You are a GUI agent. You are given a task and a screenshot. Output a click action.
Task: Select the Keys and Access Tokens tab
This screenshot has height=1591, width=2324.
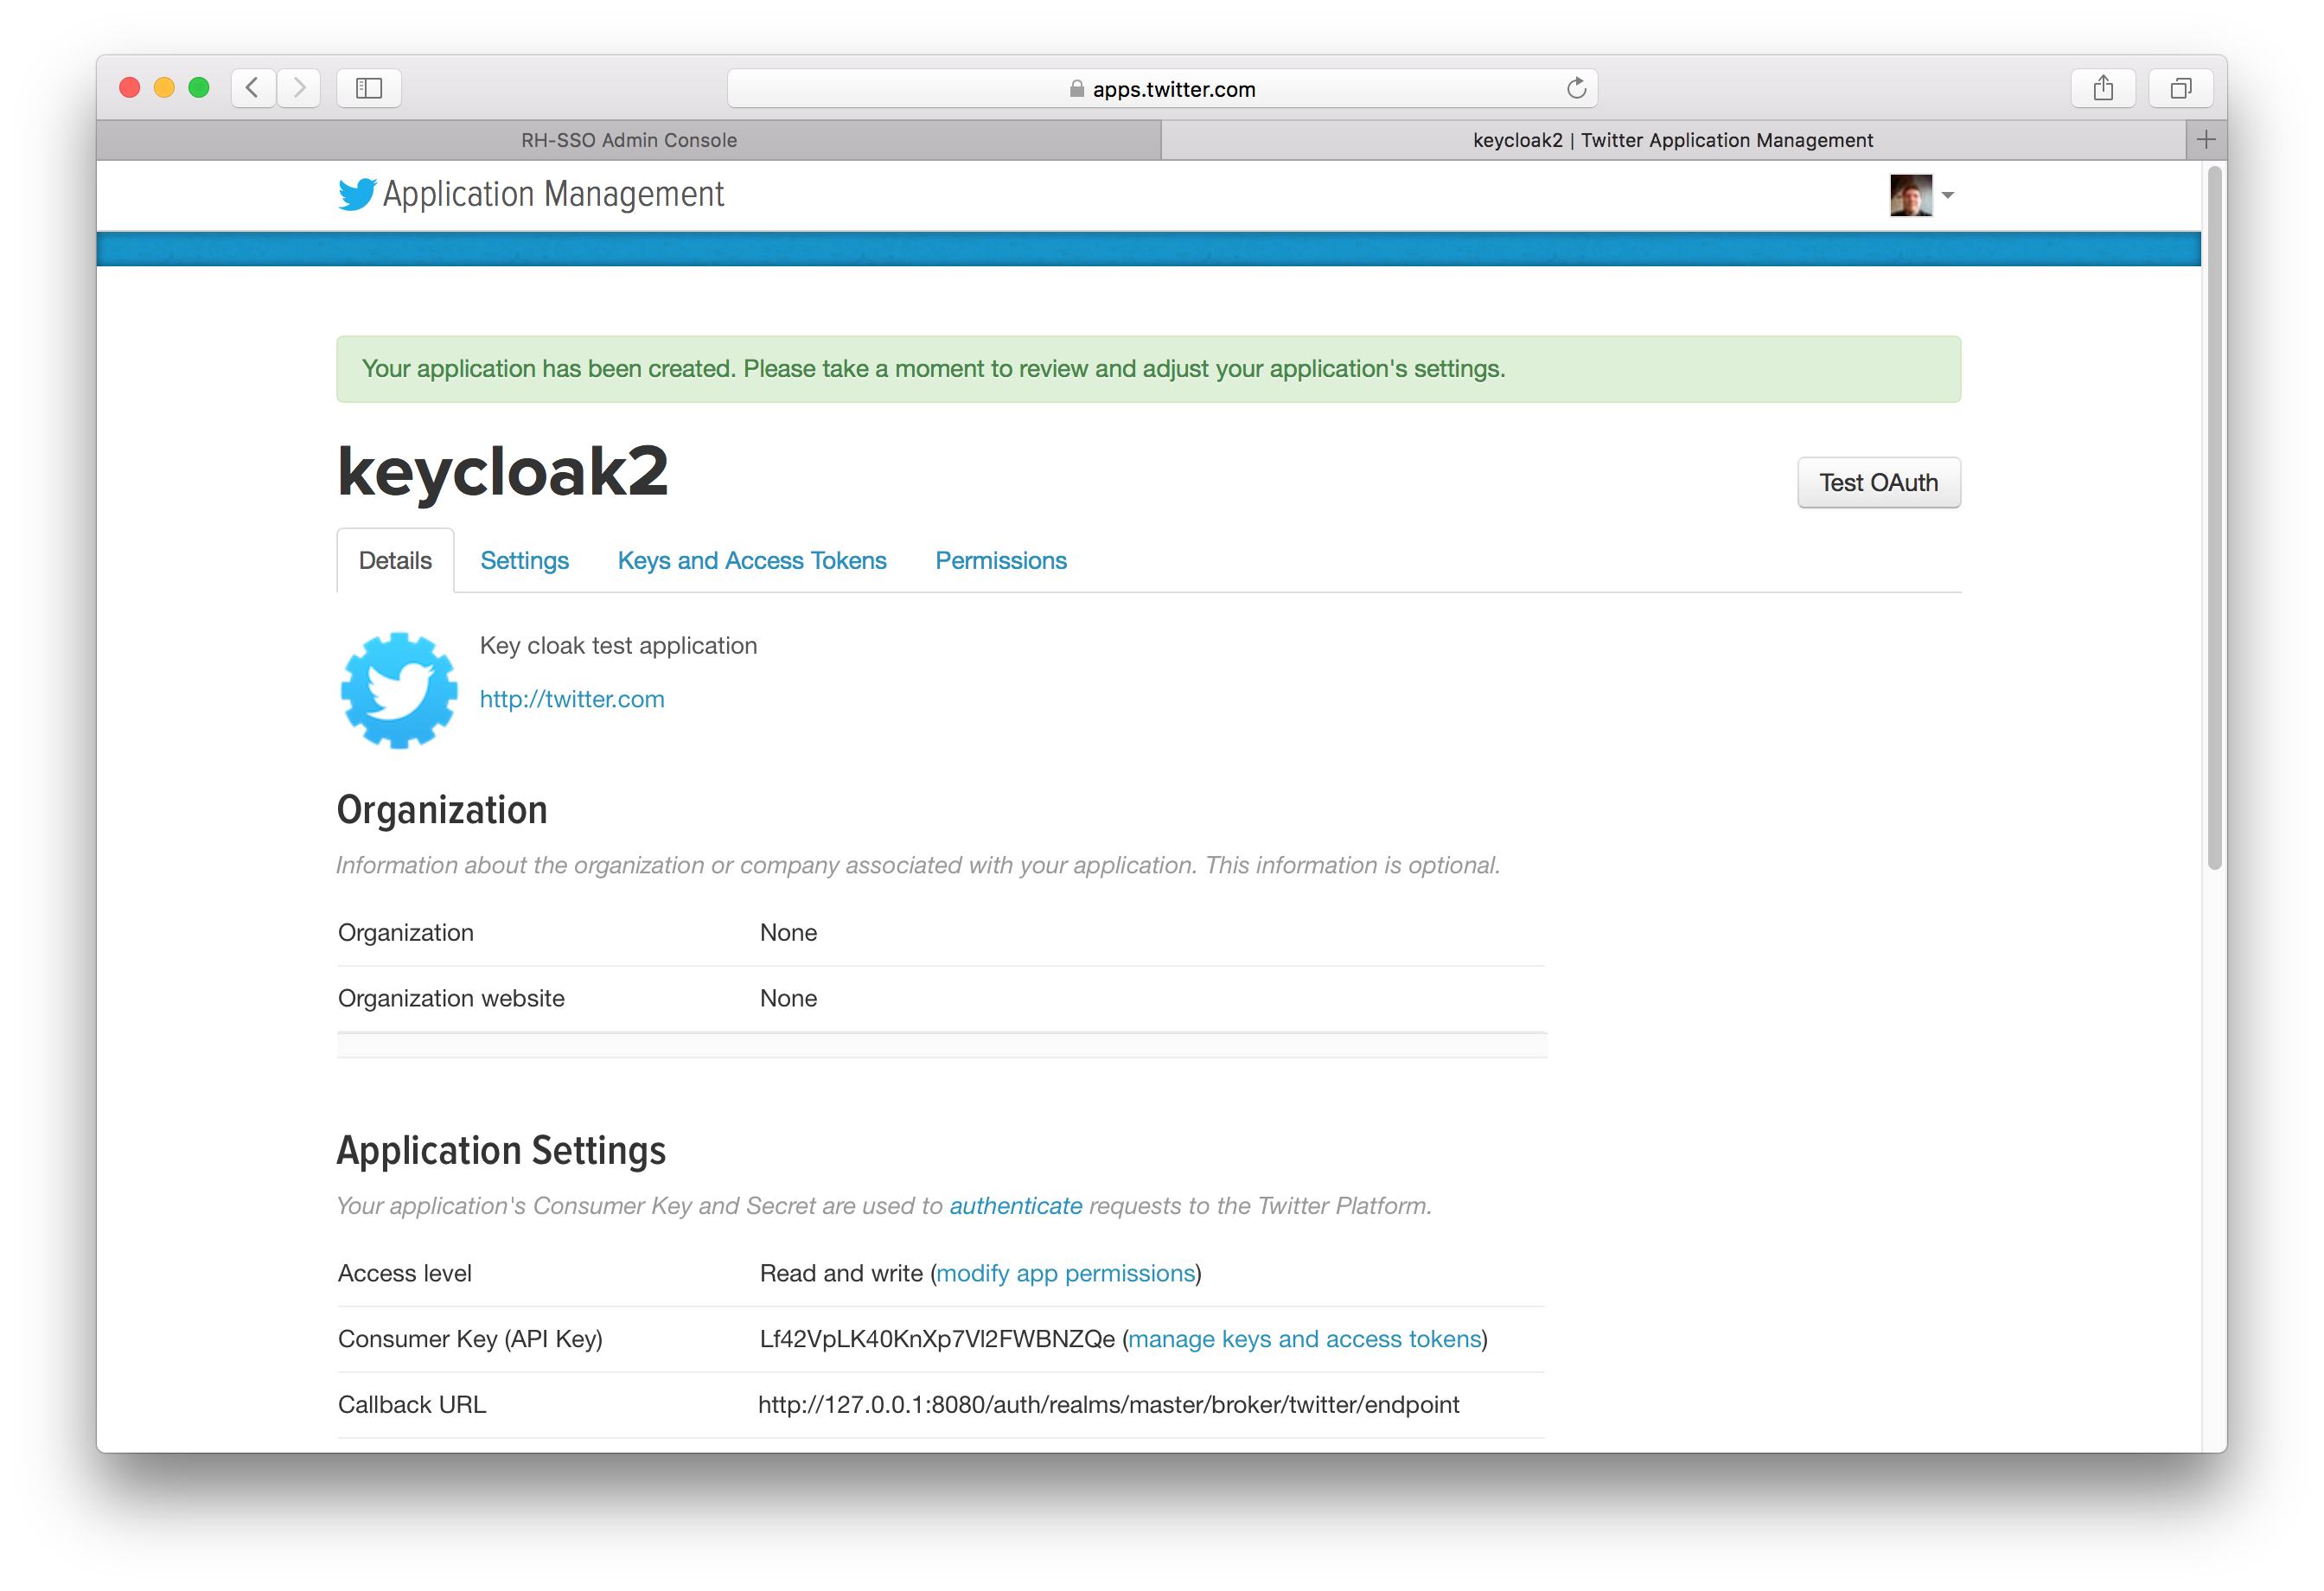[x=750, y=559]
